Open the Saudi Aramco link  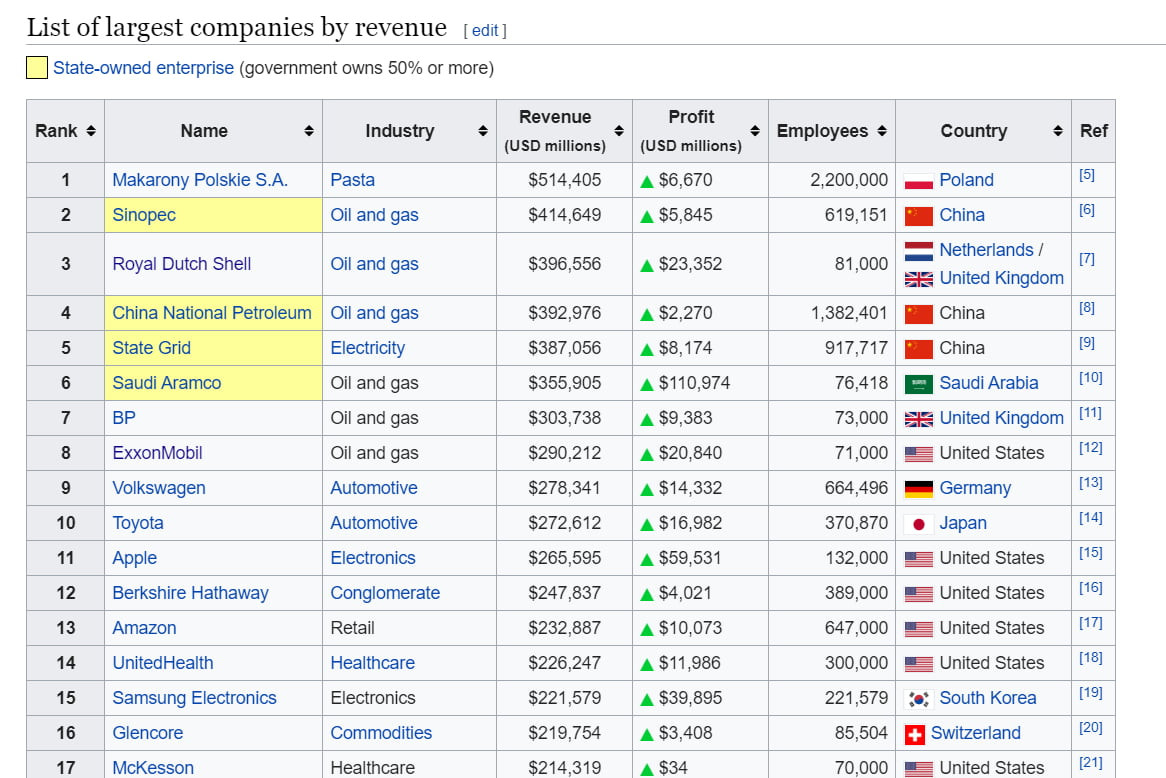click(167, 383)
